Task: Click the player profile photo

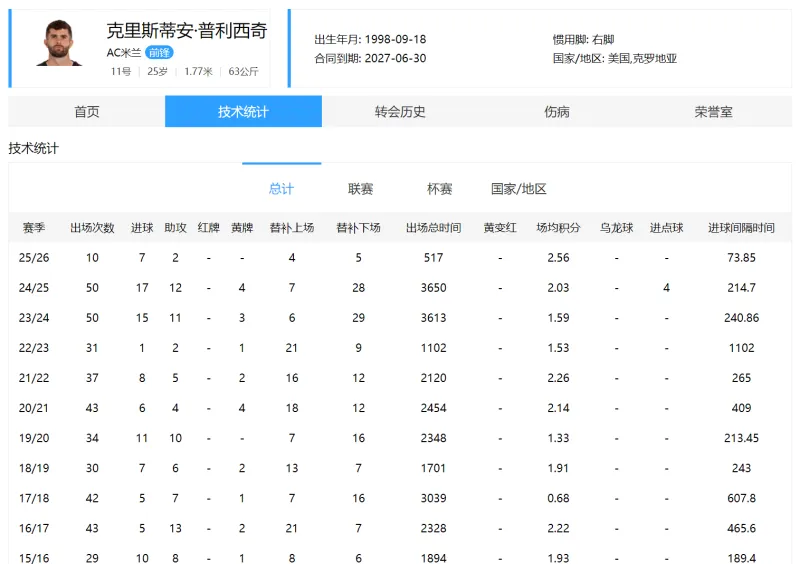Action: tap(59, 45)
